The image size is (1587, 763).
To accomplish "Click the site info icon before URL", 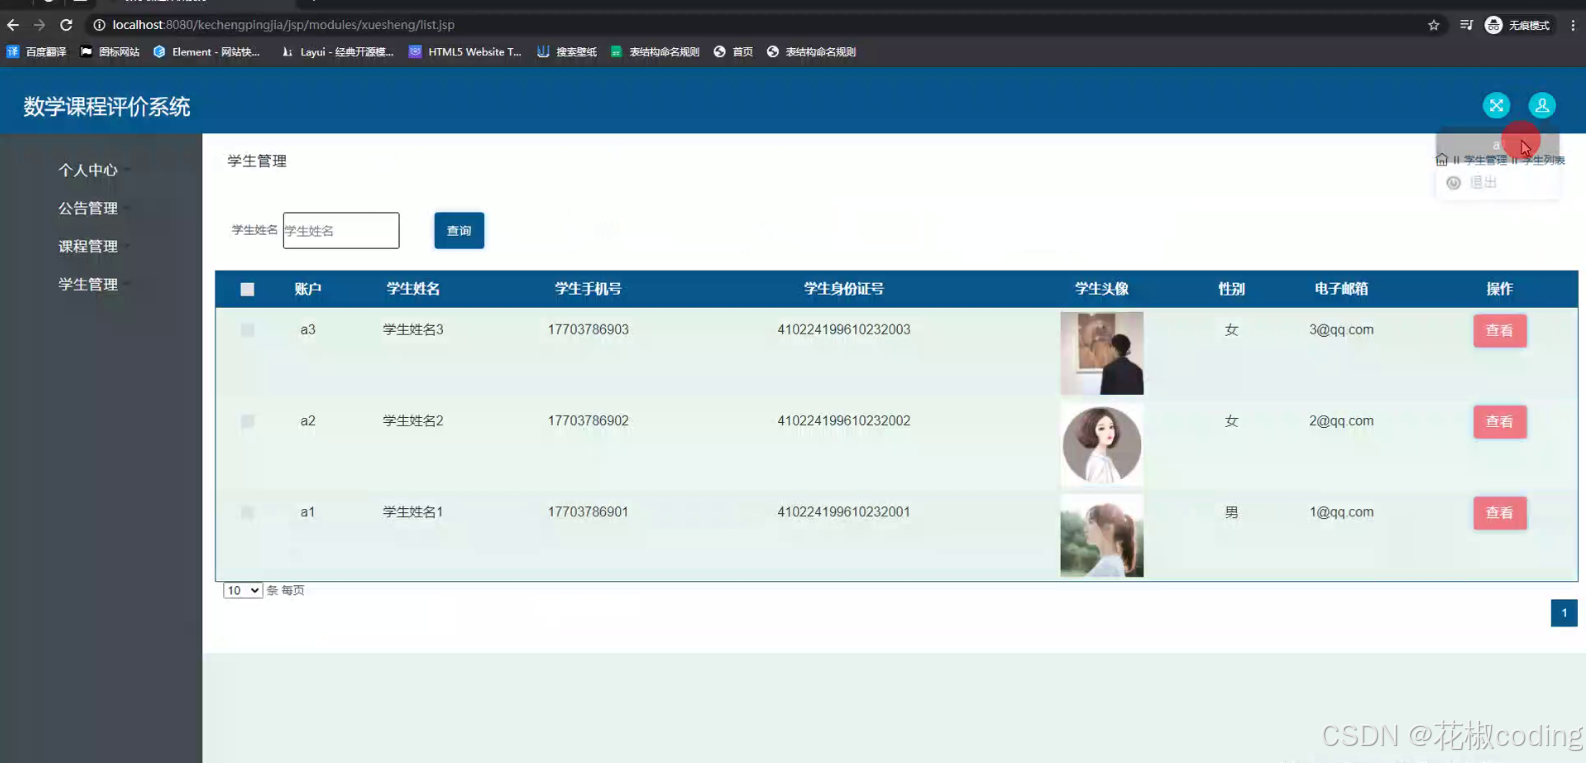I will (x=99, y=25).
